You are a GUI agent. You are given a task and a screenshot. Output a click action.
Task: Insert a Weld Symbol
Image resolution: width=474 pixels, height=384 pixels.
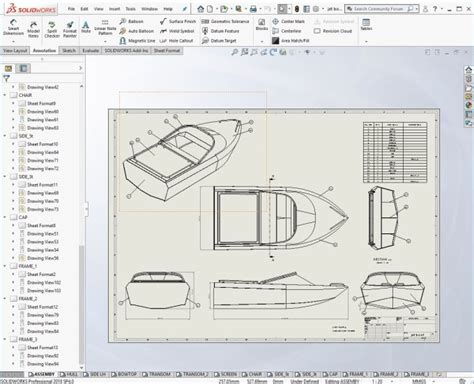[x=177, y=31]
